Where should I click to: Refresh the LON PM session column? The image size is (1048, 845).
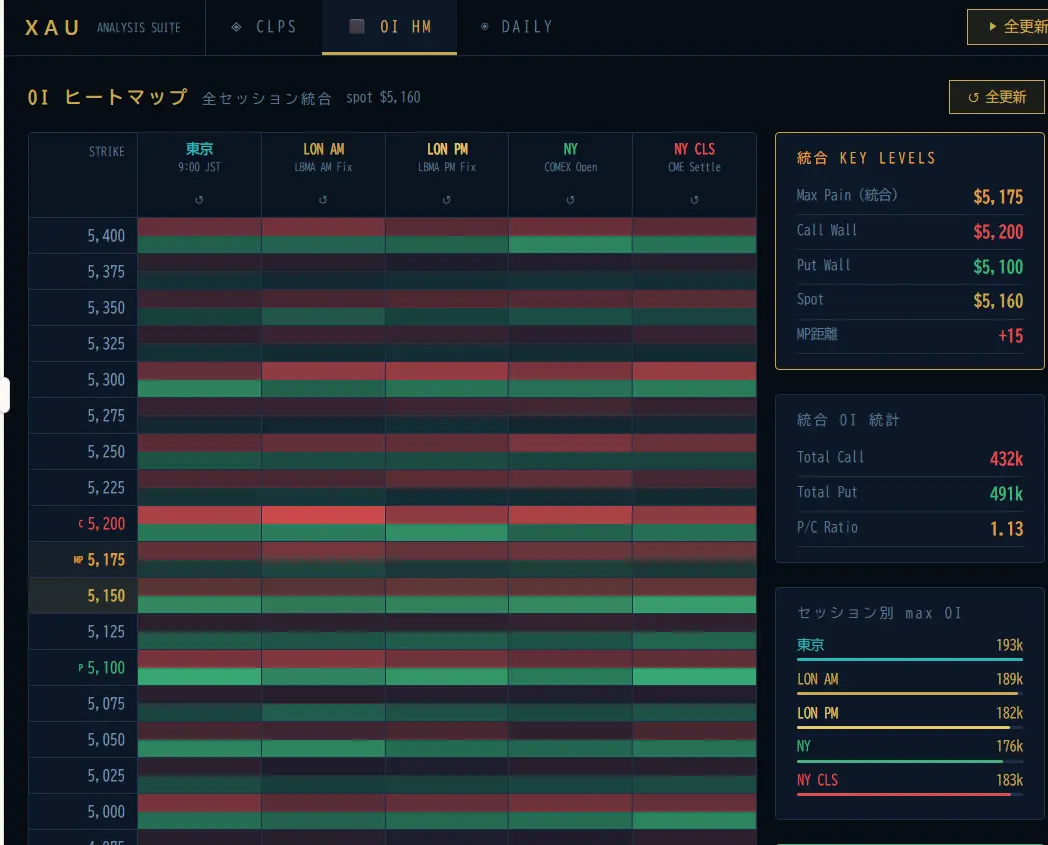tap(446, 200)
